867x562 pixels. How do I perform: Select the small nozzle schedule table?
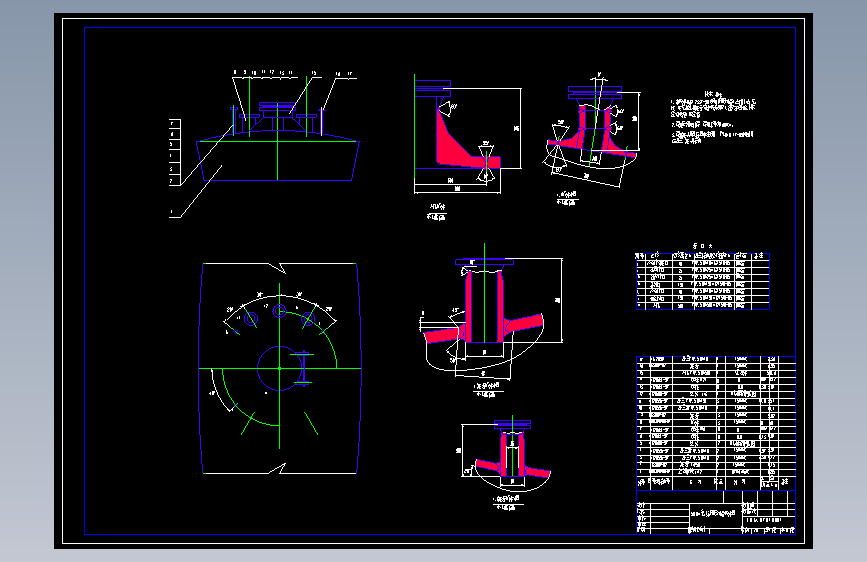pos(702,280)
